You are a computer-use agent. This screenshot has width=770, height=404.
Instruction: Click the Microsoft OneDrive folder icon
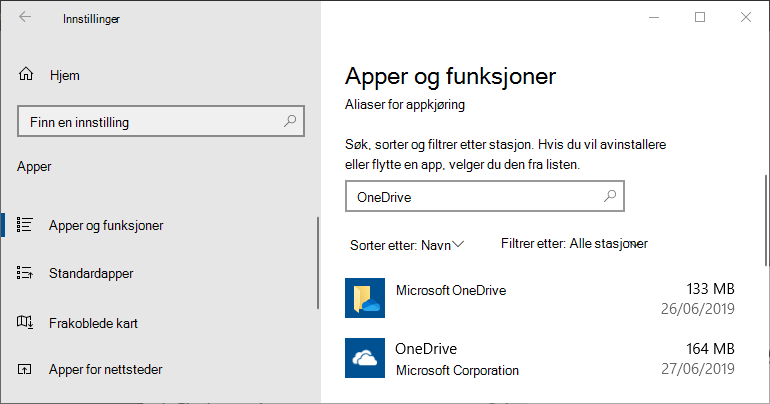[365, 298]
